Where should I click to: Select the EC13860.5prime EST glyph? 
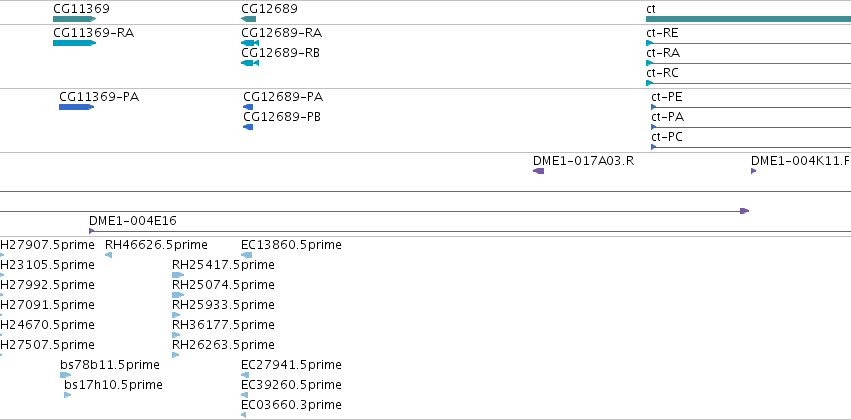pos(246,255)
